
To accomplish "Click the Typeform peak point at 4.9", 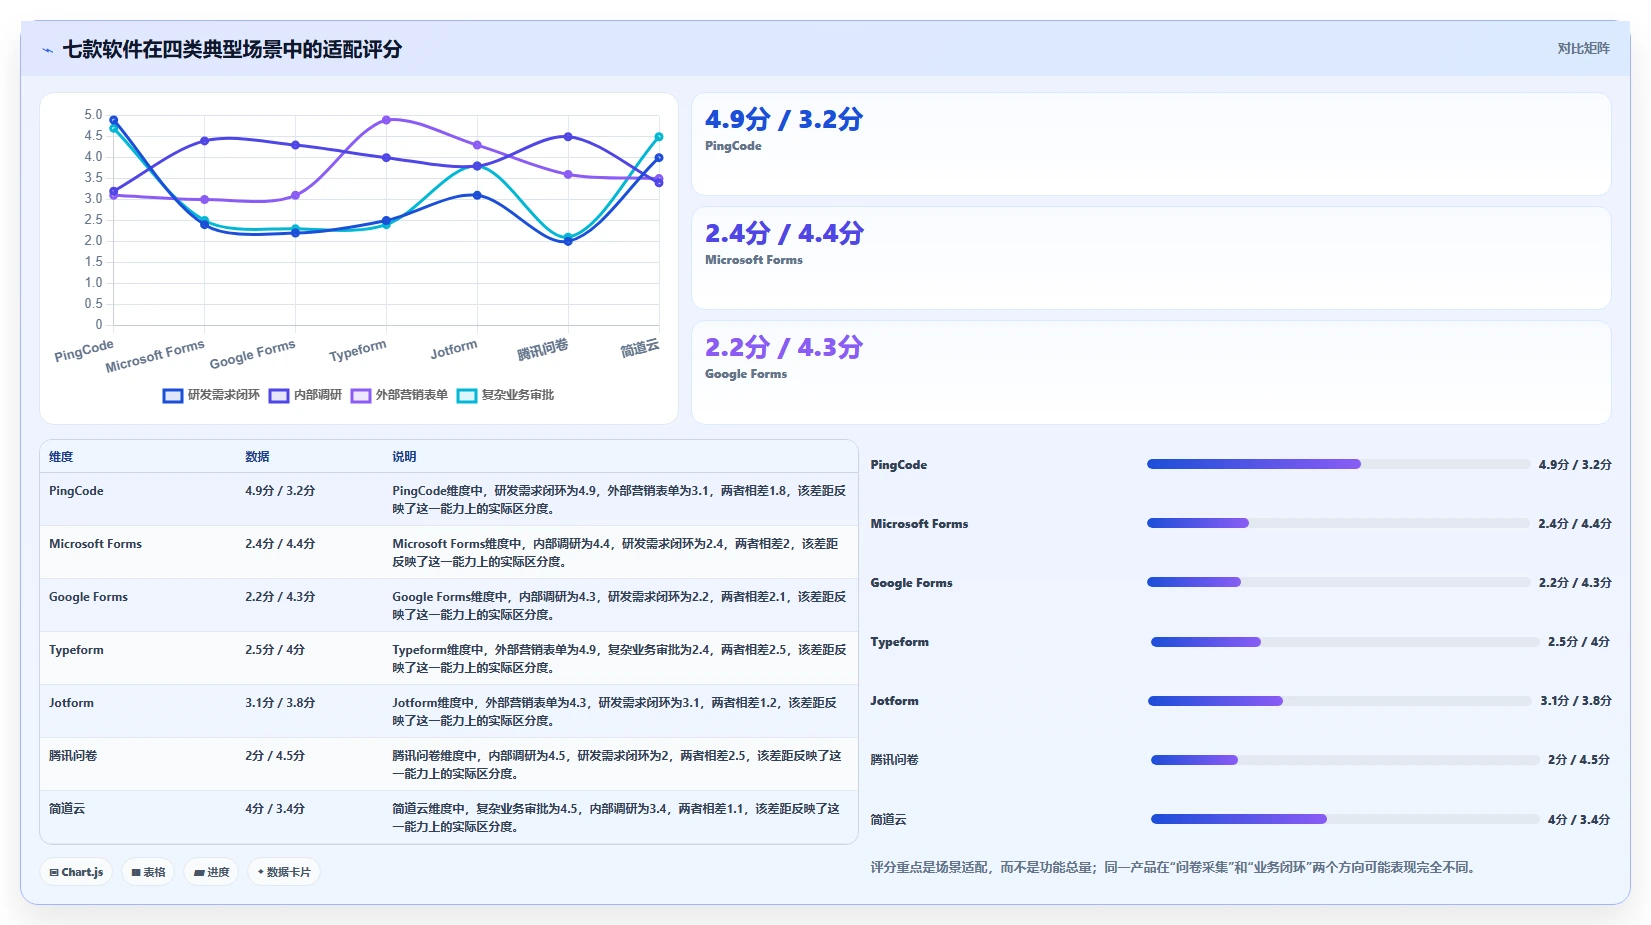I will point(386,120).
